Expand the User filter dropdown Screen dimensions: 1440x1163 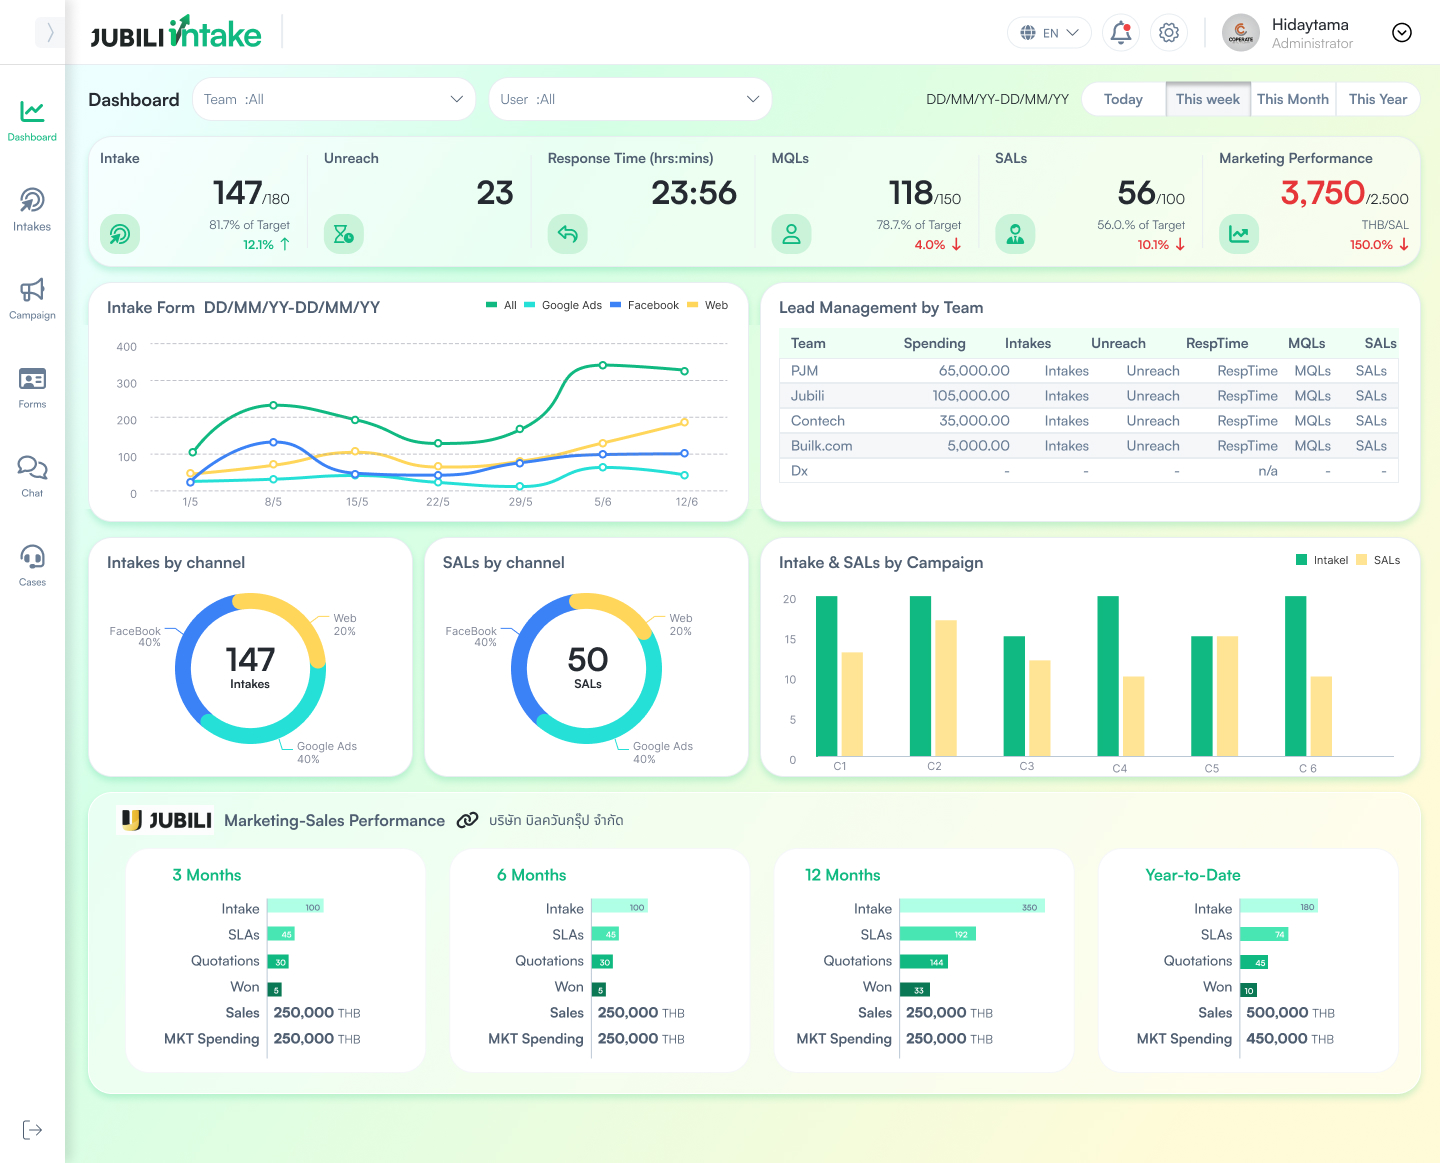[x=630, y=99]
